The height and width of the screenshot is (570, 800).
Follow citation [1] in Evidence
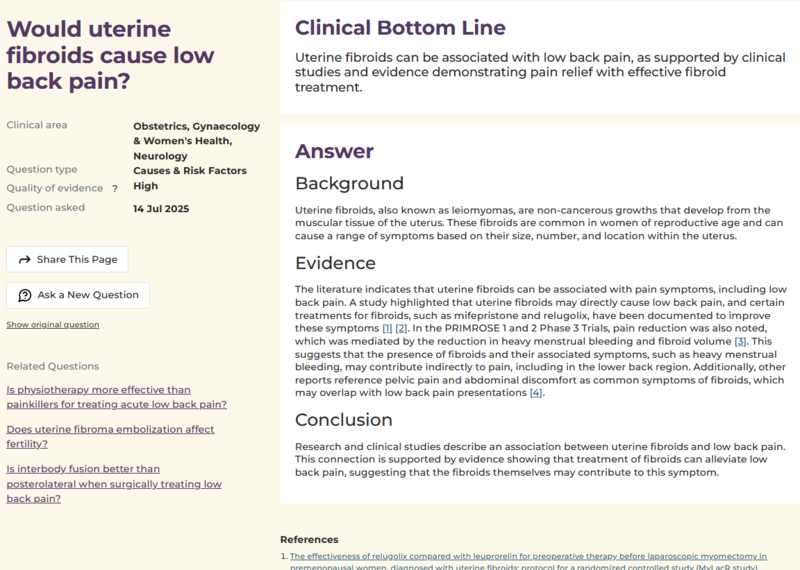click(x=387, y=328)
